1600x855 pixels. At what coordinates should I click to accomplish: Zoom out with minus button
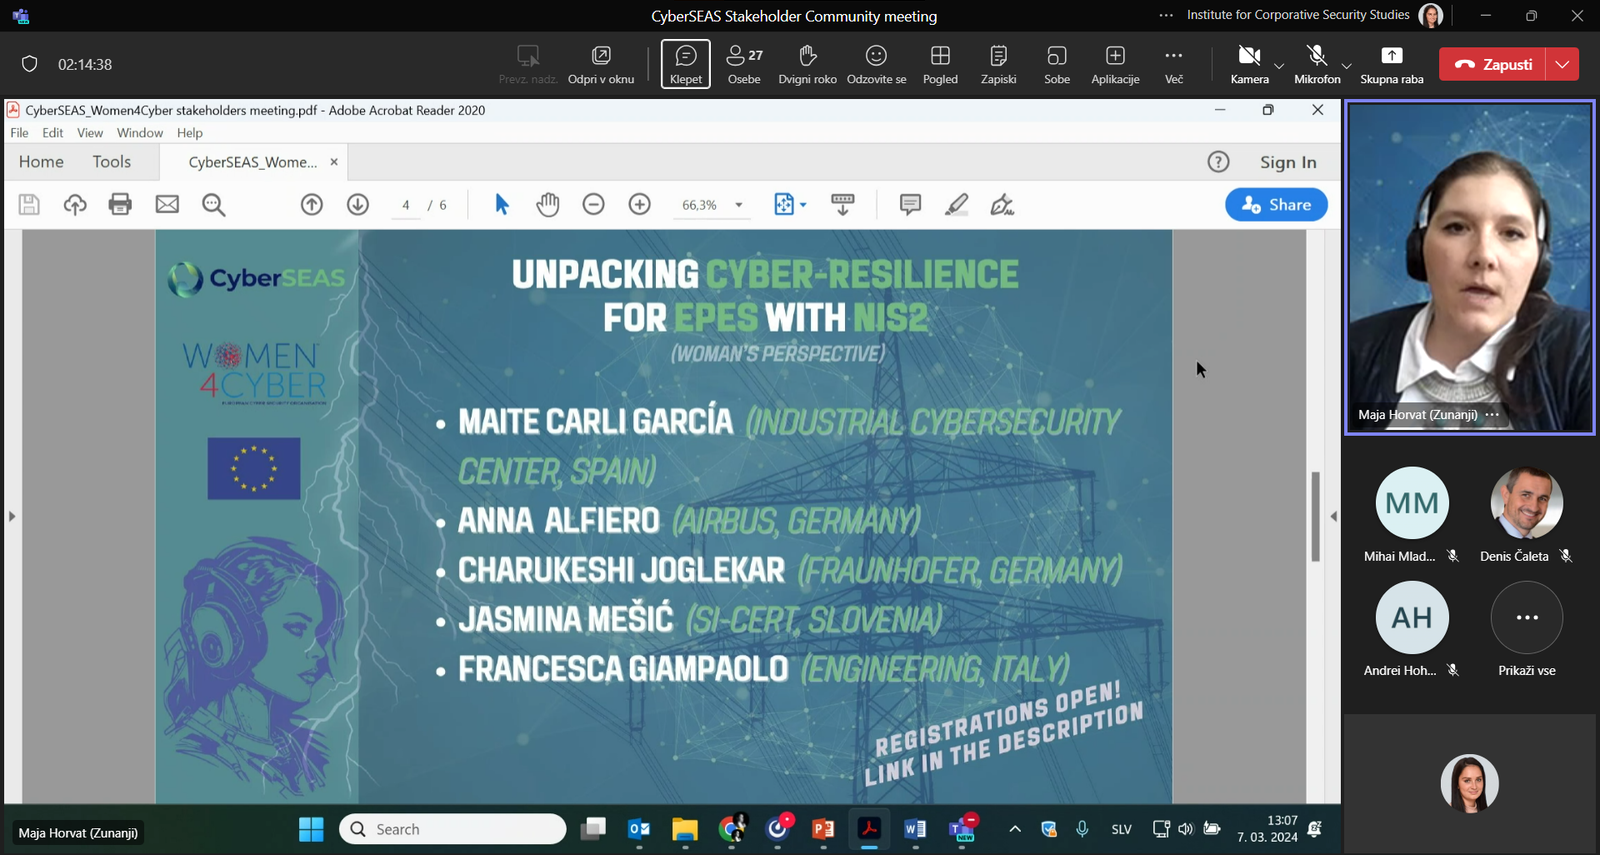(594, 205)
